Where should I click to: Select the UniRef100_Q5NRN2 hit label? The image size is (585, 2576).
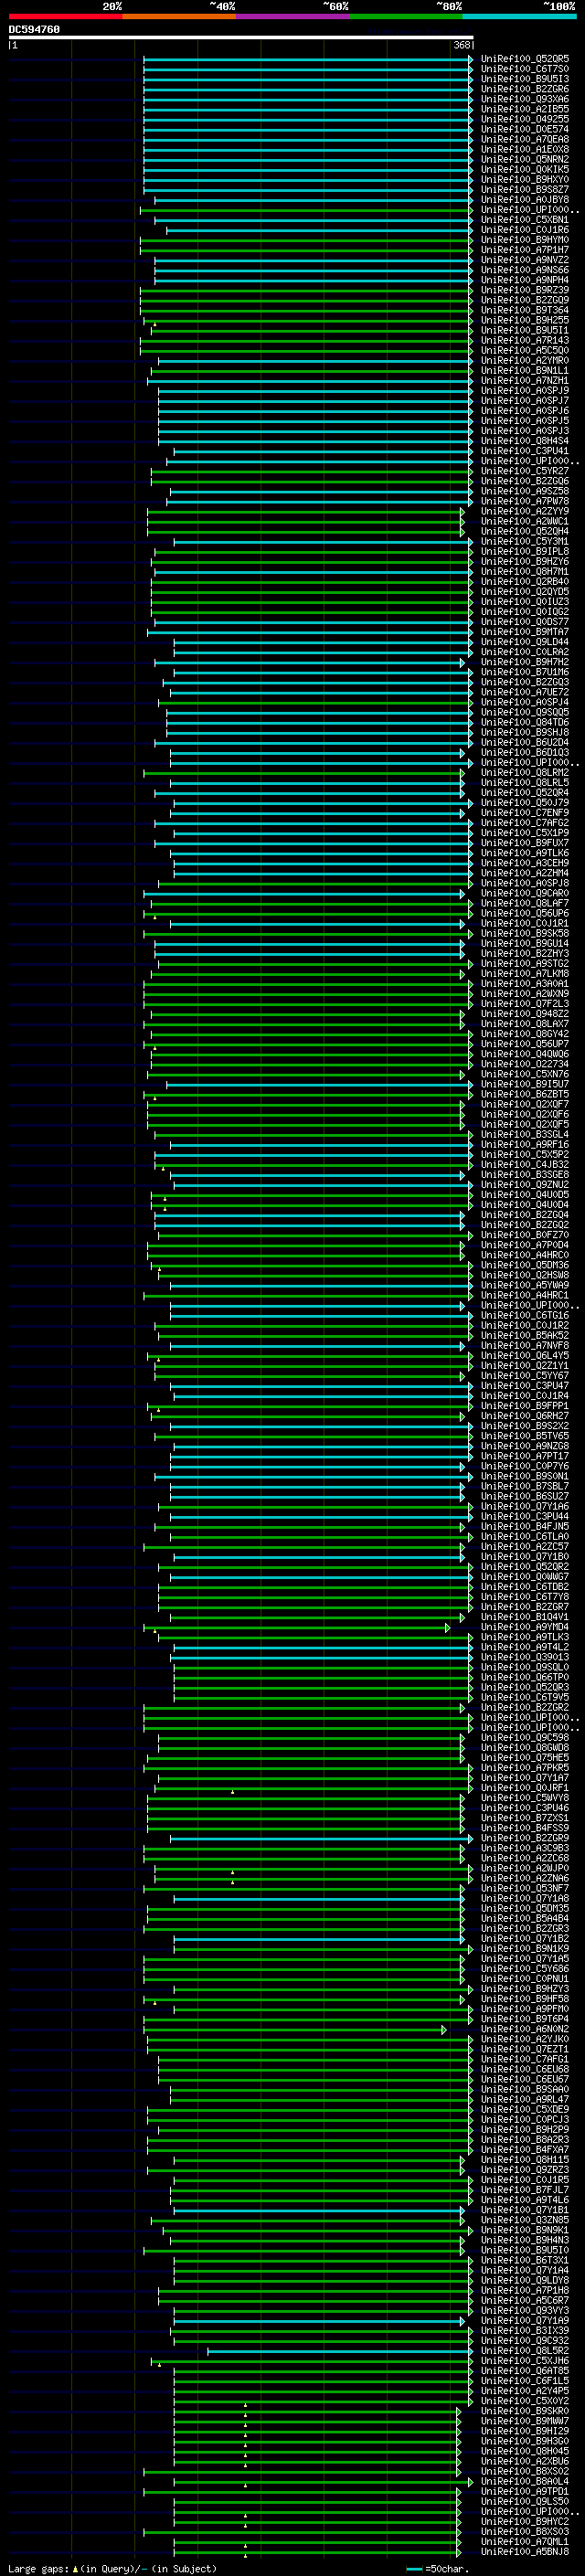pos(525,159)
